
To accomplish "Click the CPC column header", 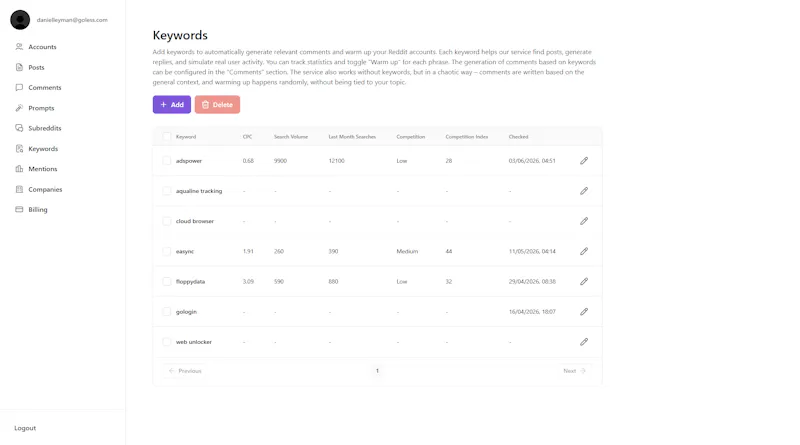I will pos(247,137).
